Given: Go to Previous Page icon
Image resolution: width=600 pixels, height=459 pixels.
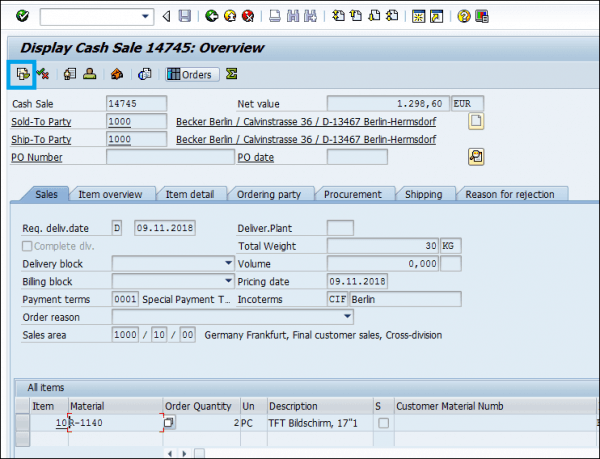Looking at the screenshot, I should point(356,16).
